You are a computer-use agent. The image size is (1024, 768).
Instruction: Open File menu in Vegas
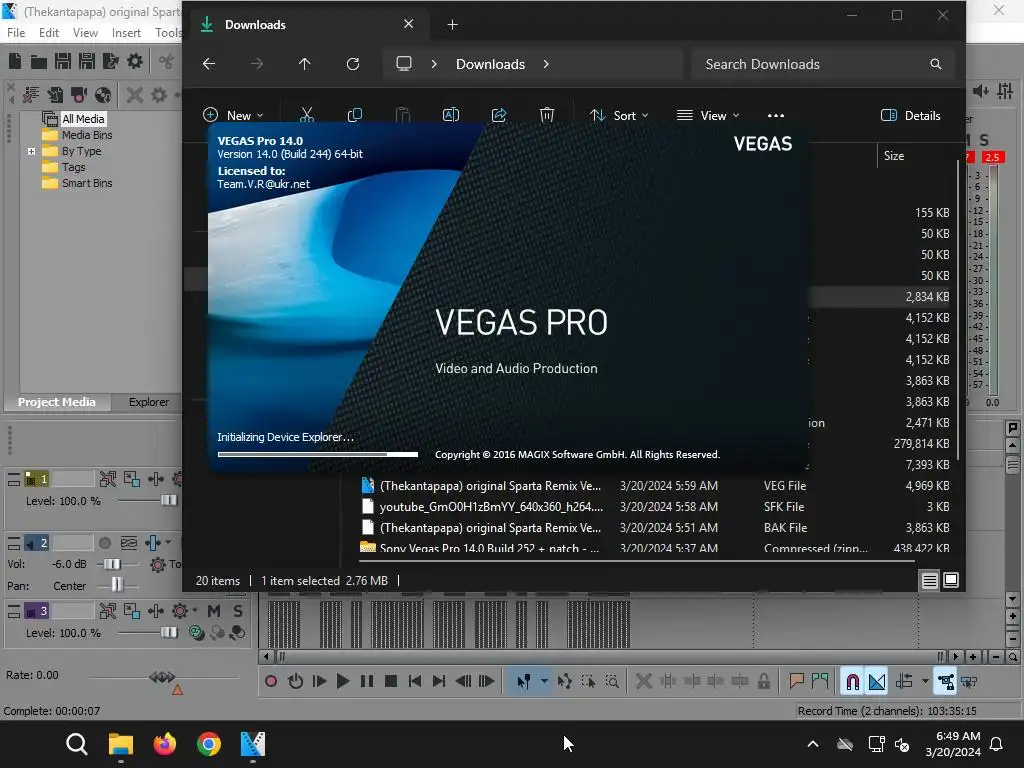click(x=16, y=33)
